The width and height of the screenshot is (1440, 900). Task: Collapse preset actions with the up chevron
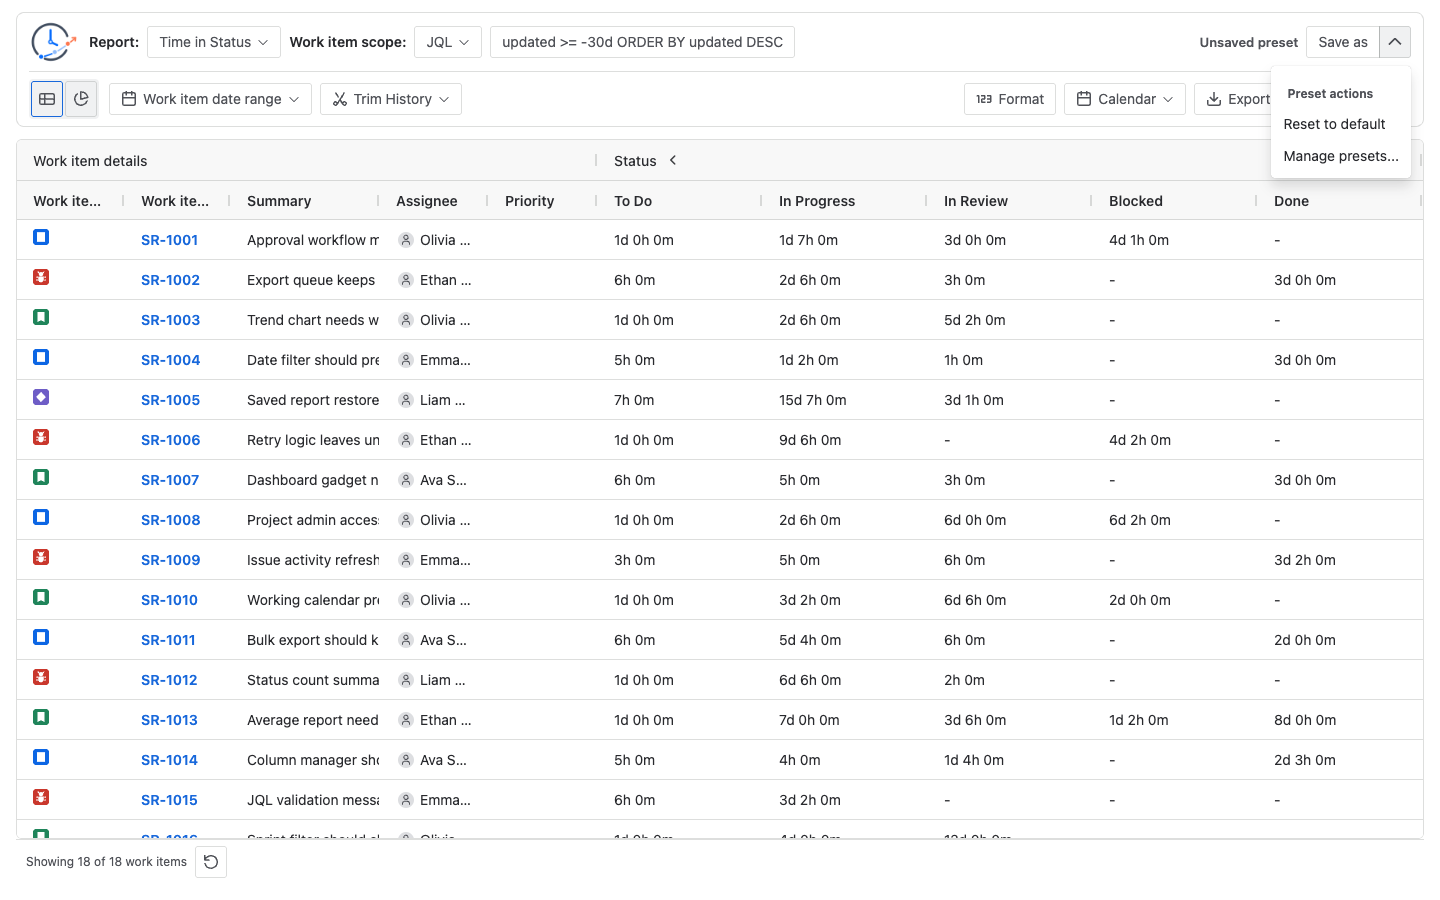click(1395, 42)
